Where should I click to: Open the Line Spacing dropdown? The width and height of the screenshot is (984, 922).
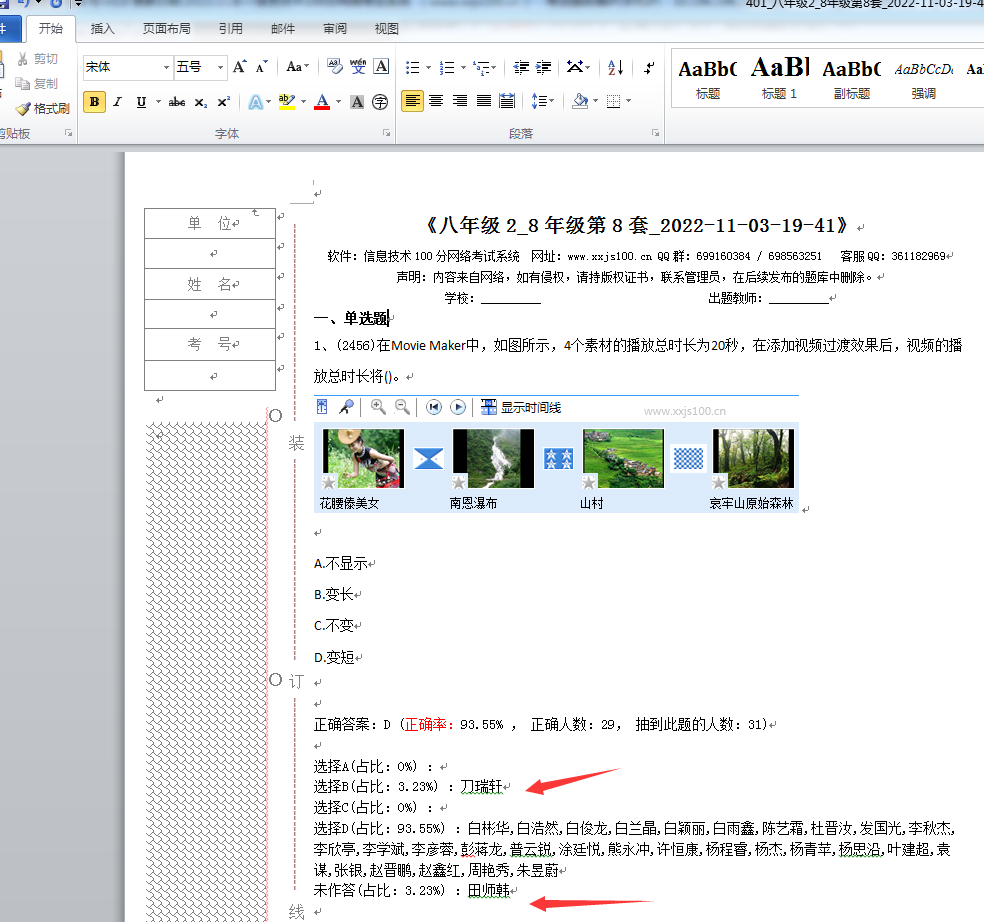click(542, 101)
